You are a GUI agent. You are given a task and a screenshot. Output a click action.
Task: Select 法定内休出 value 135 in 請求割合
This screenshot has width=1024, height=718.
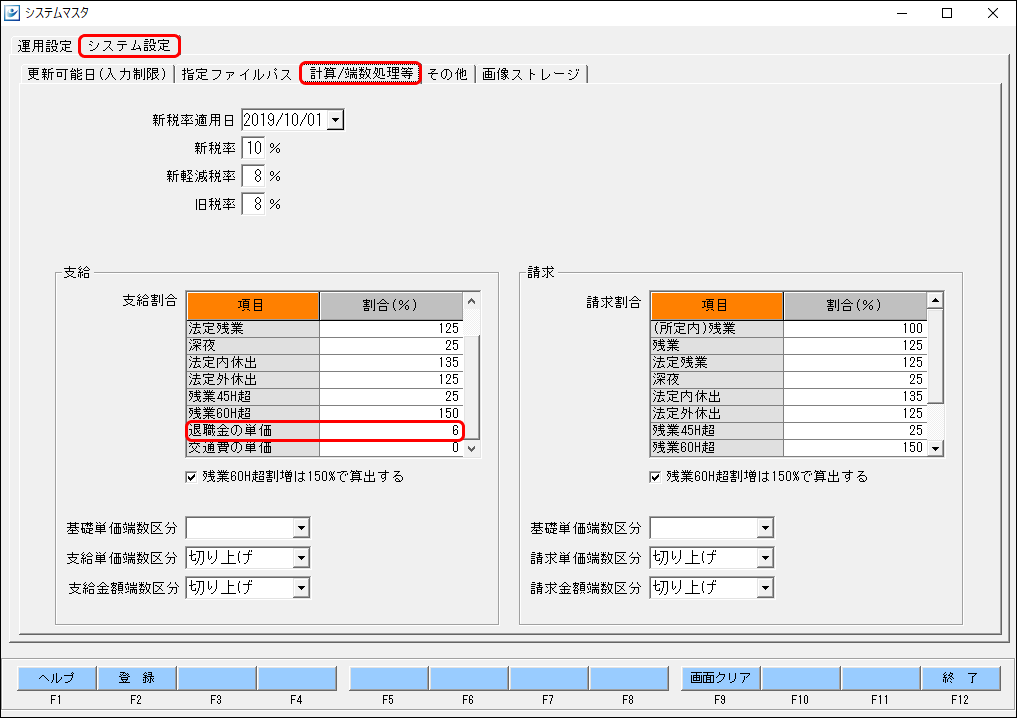[x=855, y=397]
